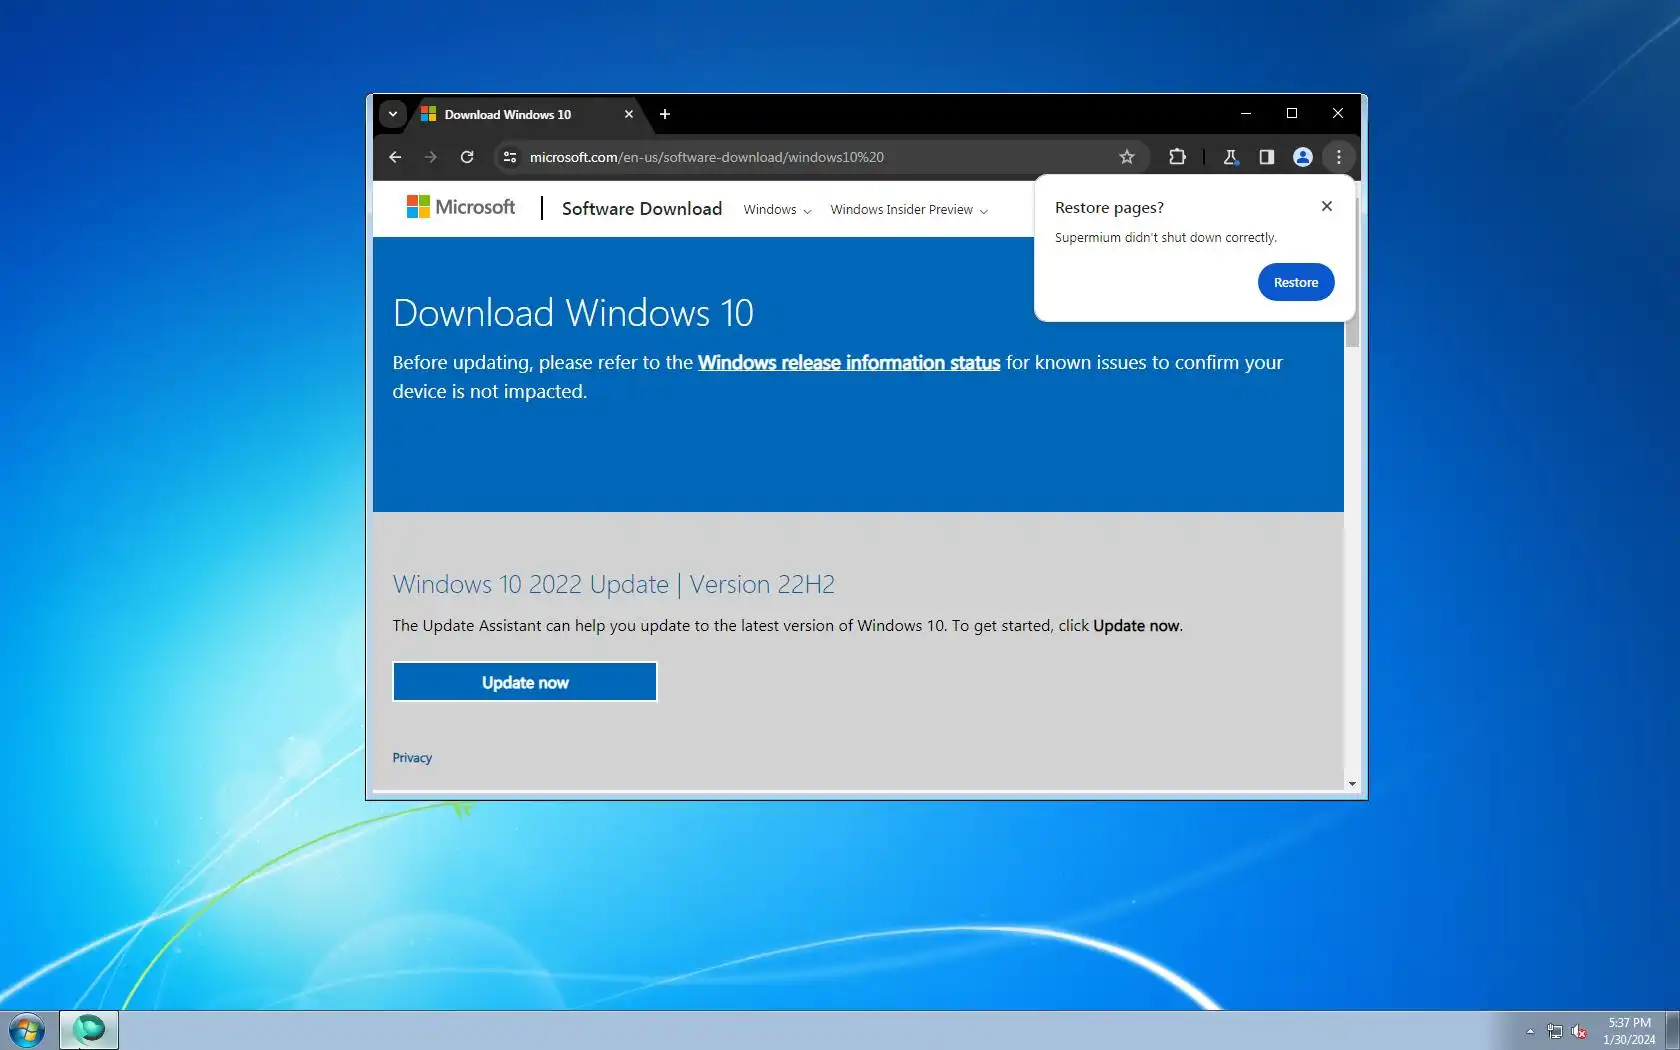Expand the Windows Insider Preview menu
The width and height of the screenshot is (1680, 1050).
(x=909, y=210)
